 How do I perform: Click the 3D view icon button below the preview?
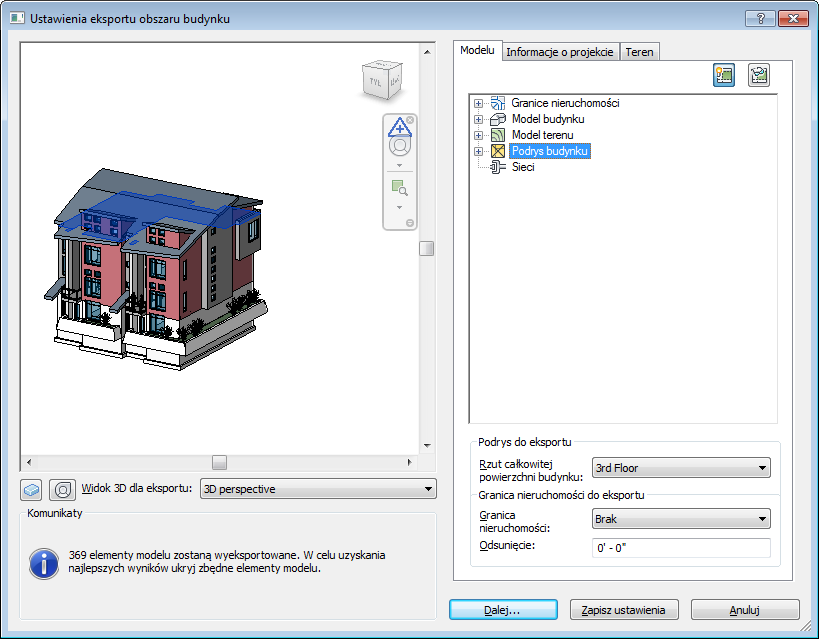(x=31, y=490)
